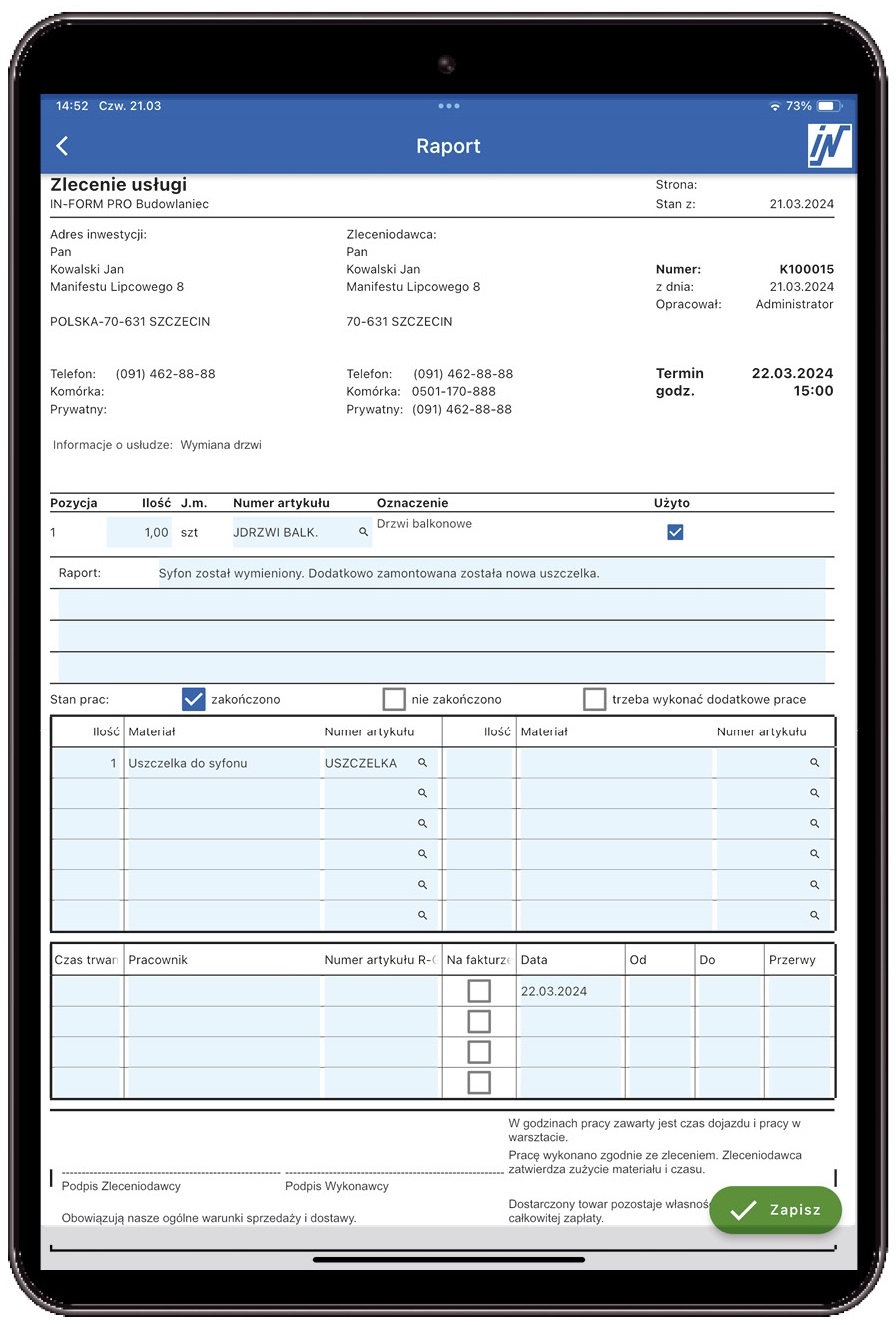The height and width of the screenshot is (1325, 896).
Task: Check Na fakturze box in first row
Action: click(x=479, y=991)
